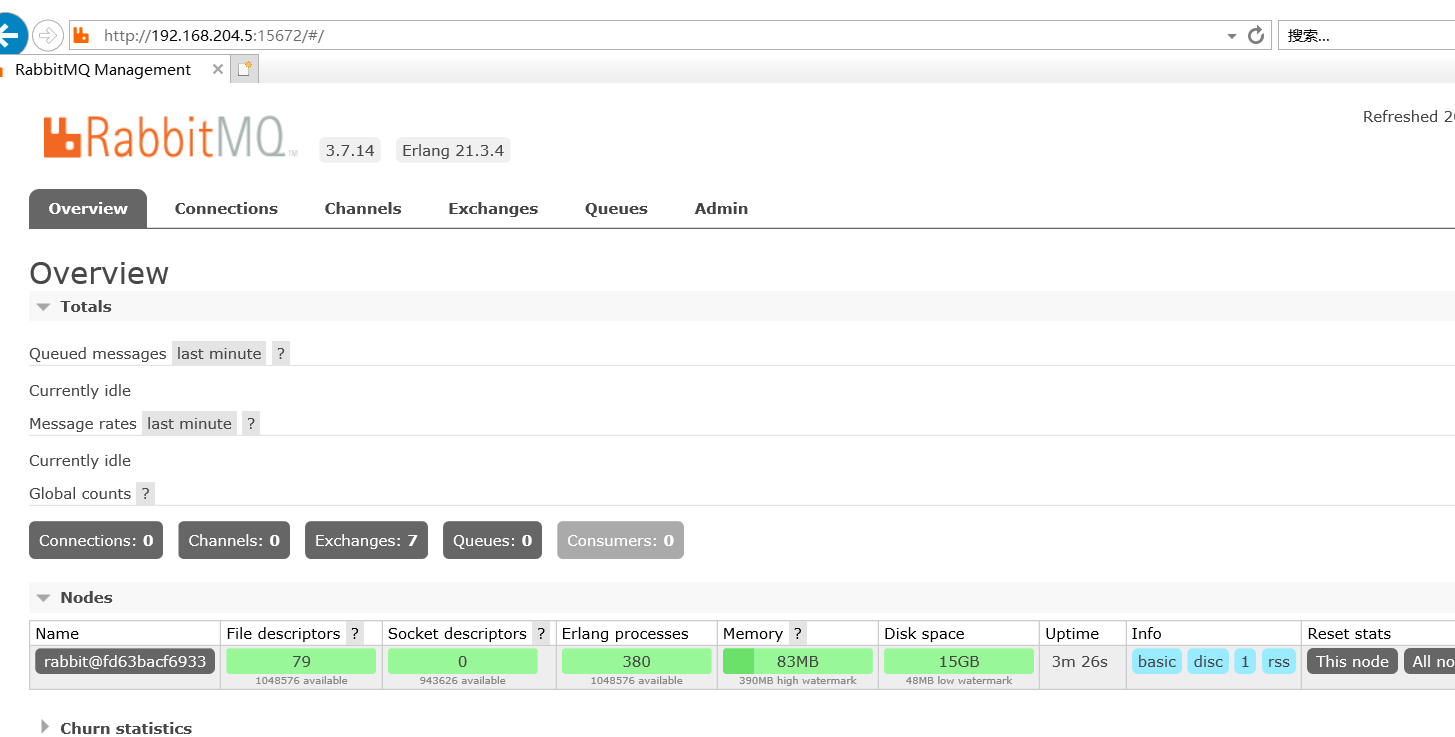Click the Uptime value 3m 26s

point(1080,661)
